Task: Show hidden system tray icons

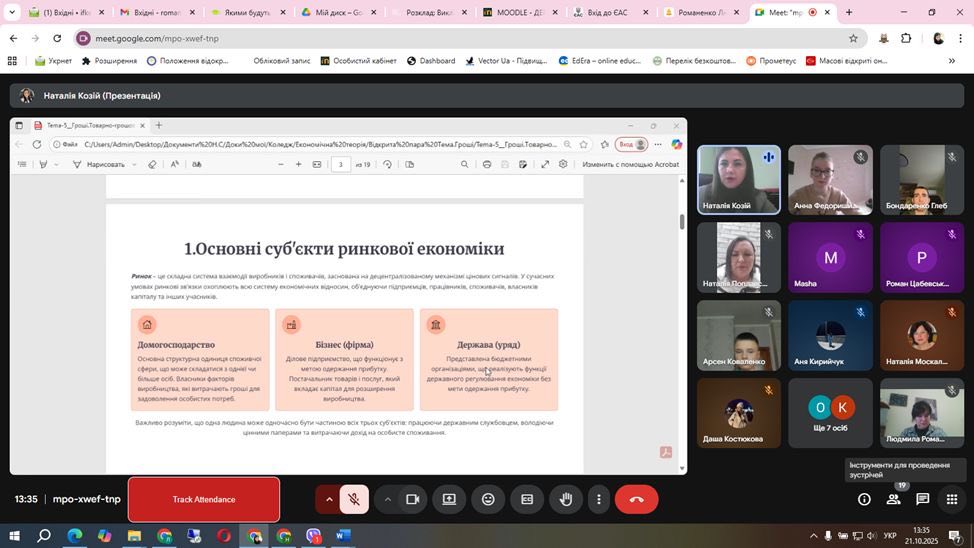Action: (x=813, y=536)
